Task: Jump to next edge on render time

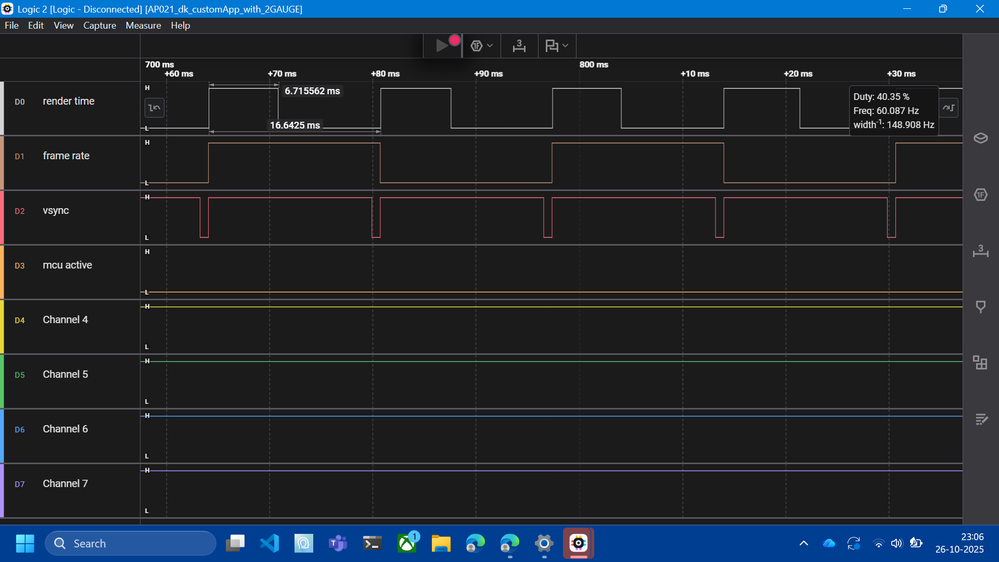Action: [x=948, y=108]
